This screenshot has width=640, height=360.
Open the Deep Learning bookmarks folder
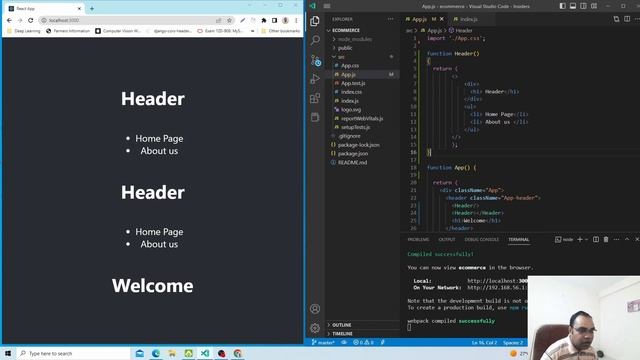tap(24, 31)
